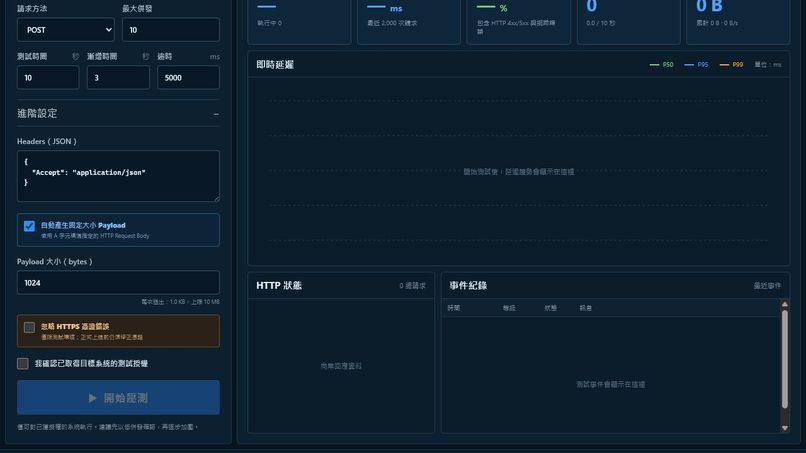
Task: Click the % error rate card value
Action: click(492, 8)
